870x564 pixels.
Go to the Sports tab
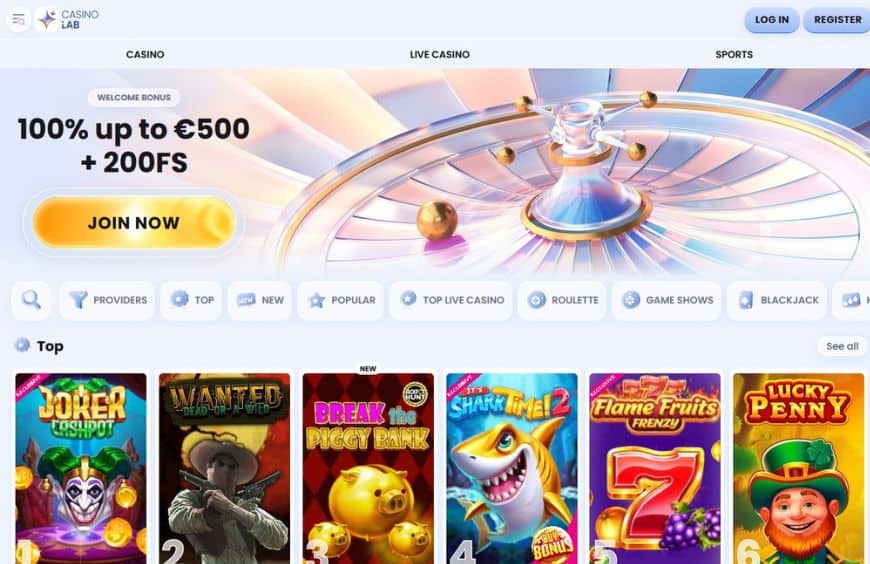click(x=734, y=54)
